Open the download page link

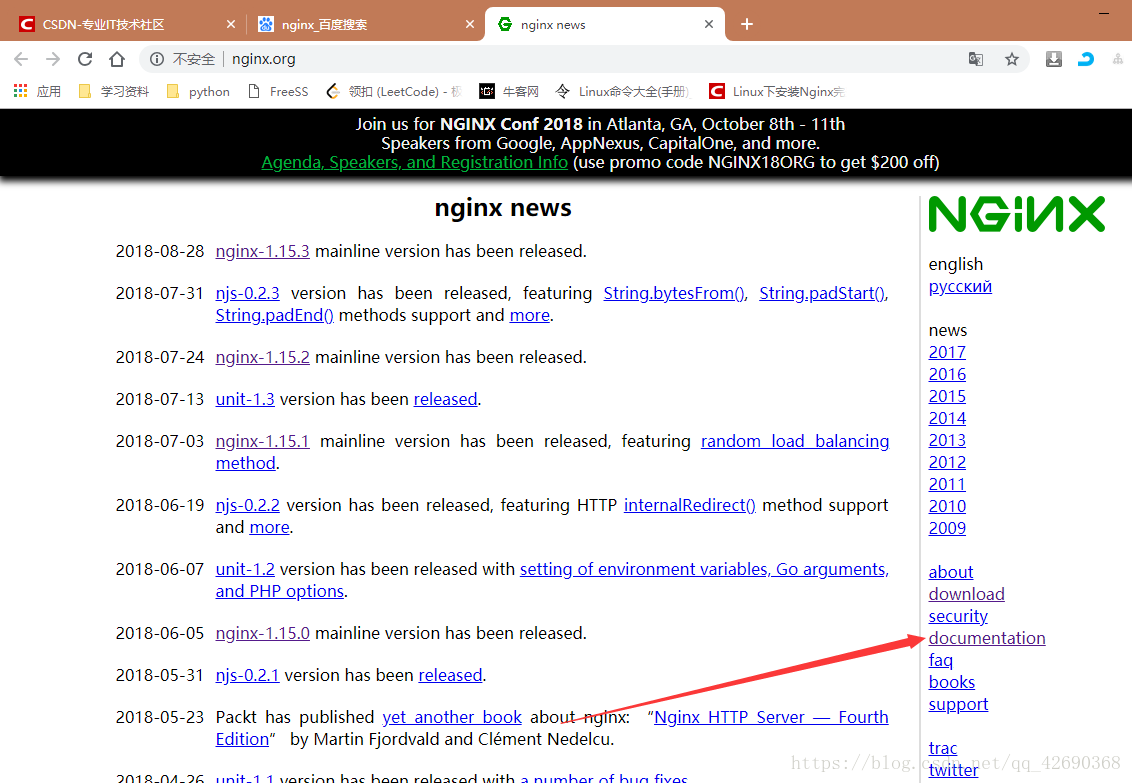967,594
